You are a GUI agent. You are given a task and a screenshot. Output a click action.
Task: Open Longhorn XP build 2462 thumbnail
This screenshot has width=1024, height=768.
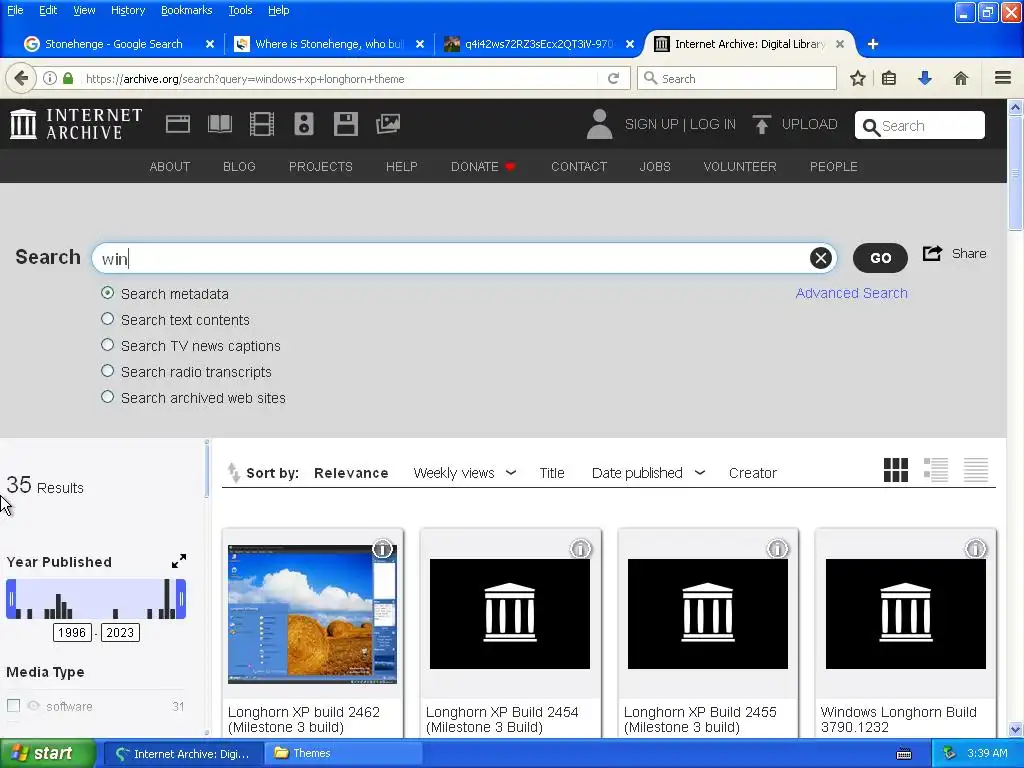pos(312,614)
